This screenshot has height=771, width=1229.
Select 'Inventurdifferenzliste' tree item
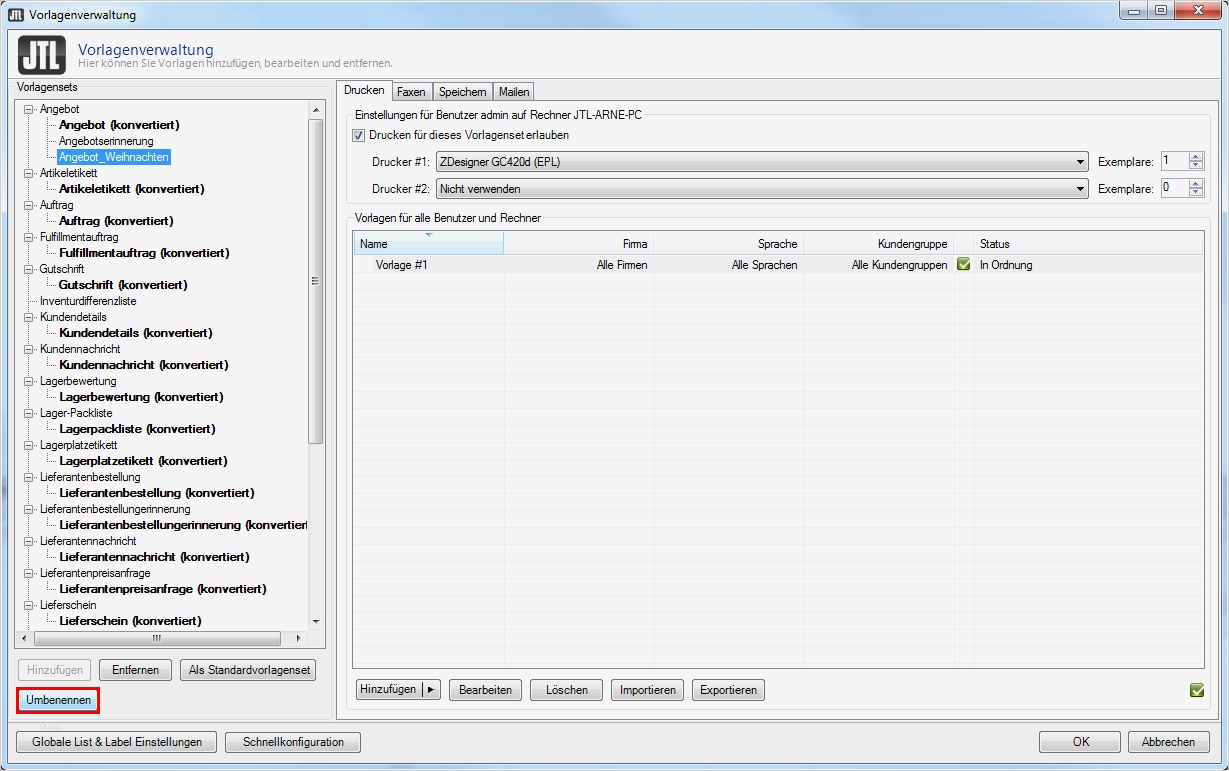pyautogui.click(x=88, y=301)
